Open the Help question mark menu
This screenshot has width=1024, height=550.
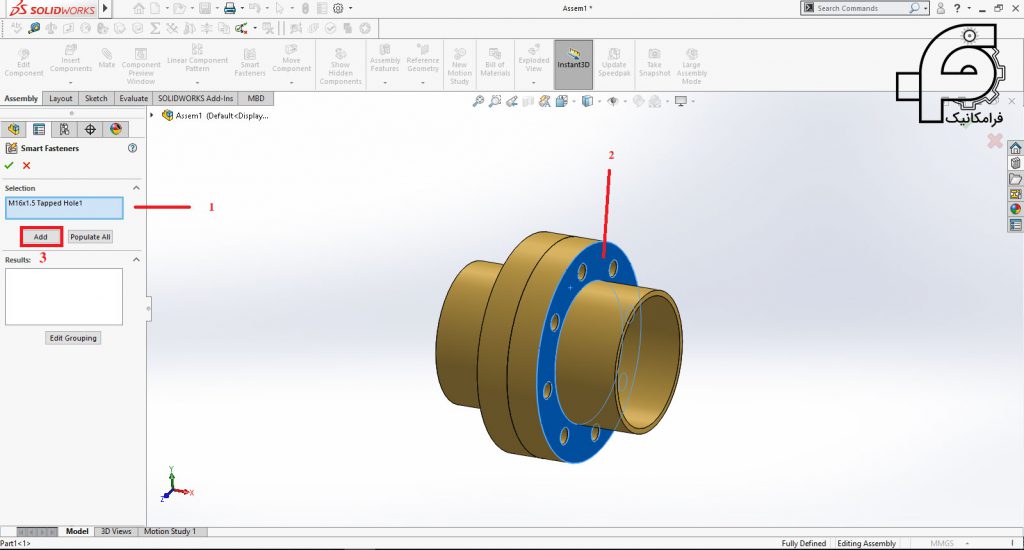957,8
